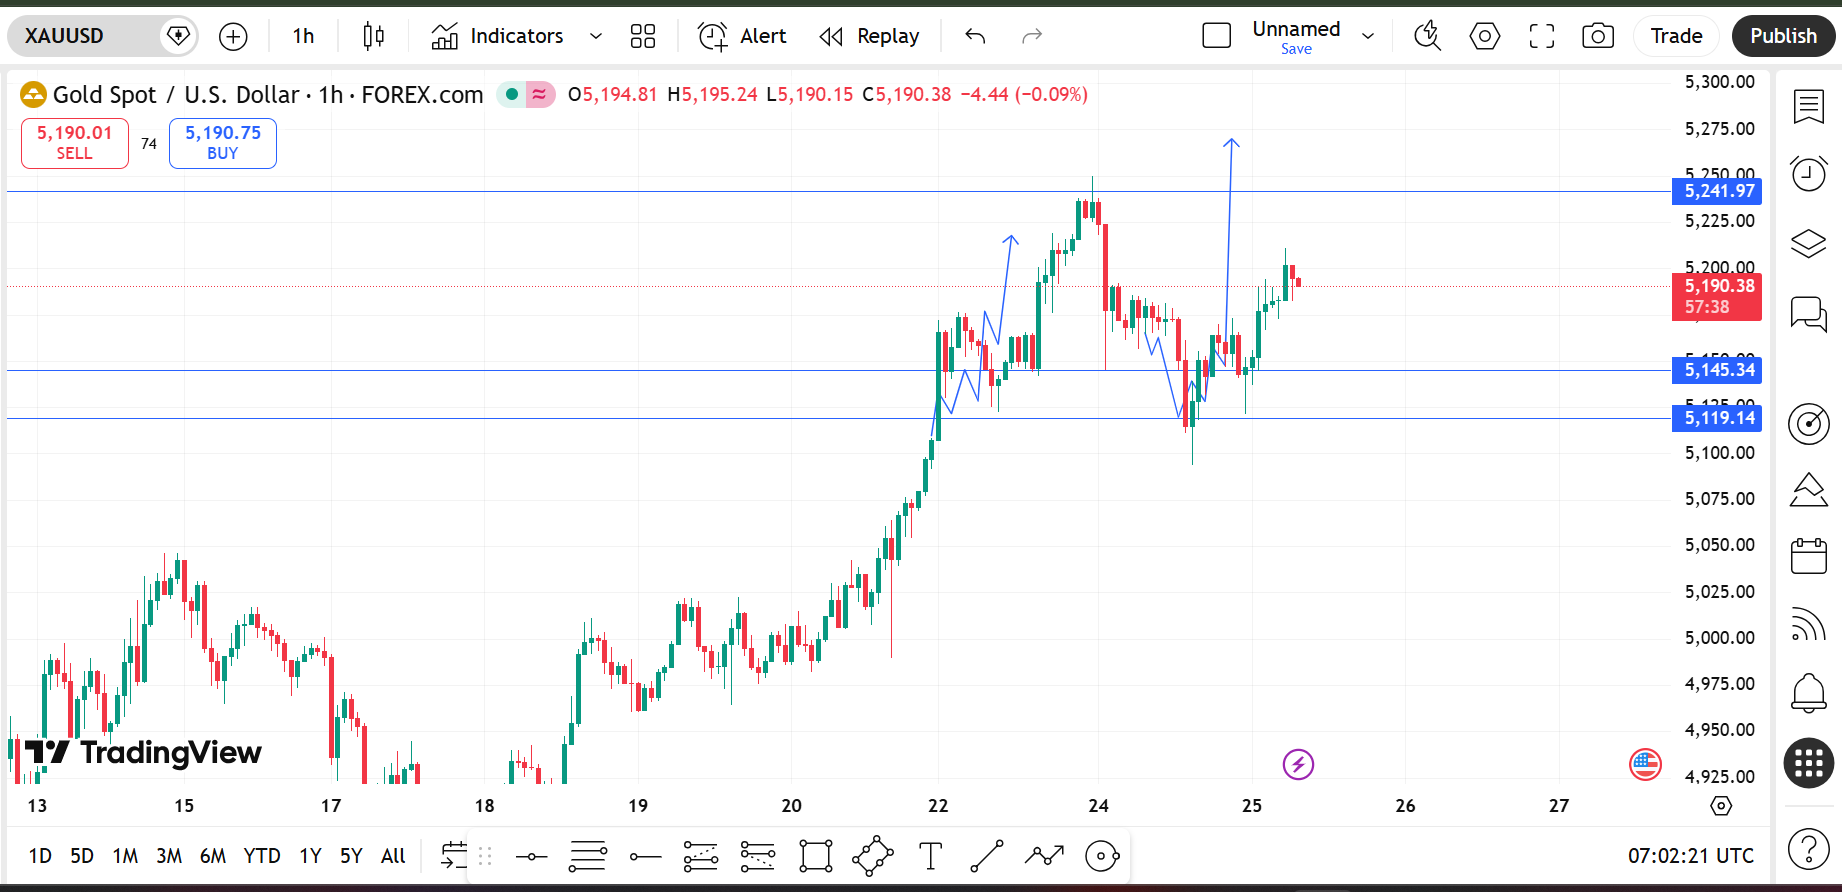
Task: Select the 1Y time range
Action: point(310,856)
